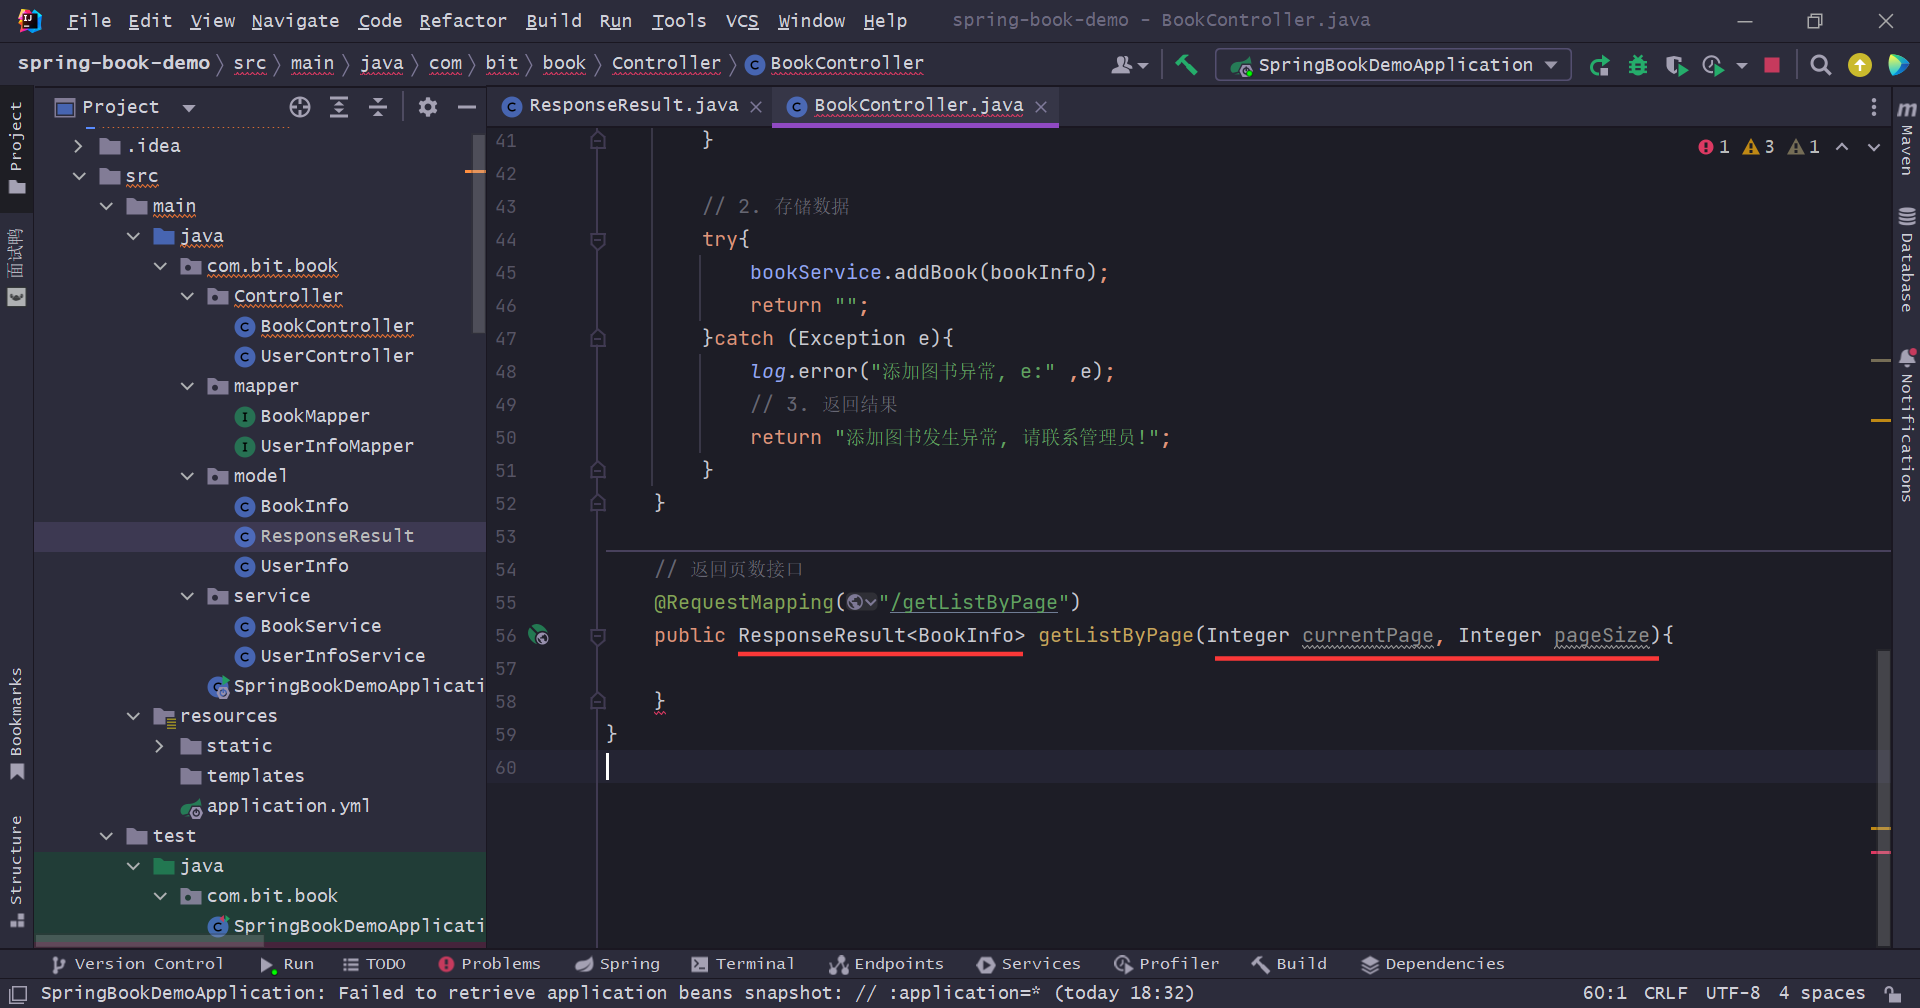Click the error count inspection indicator
This screenshot has height=1008, width=1920.
[x=1714, y=147]
